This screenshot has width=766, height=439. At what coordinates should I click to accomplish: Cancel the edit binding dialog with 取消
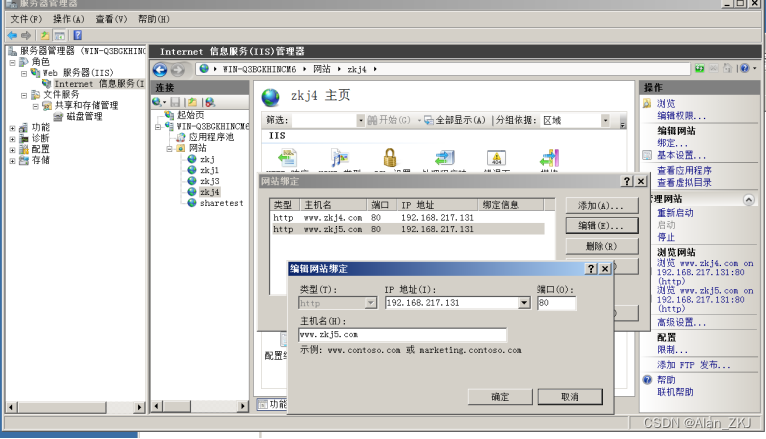click(570, 397)
